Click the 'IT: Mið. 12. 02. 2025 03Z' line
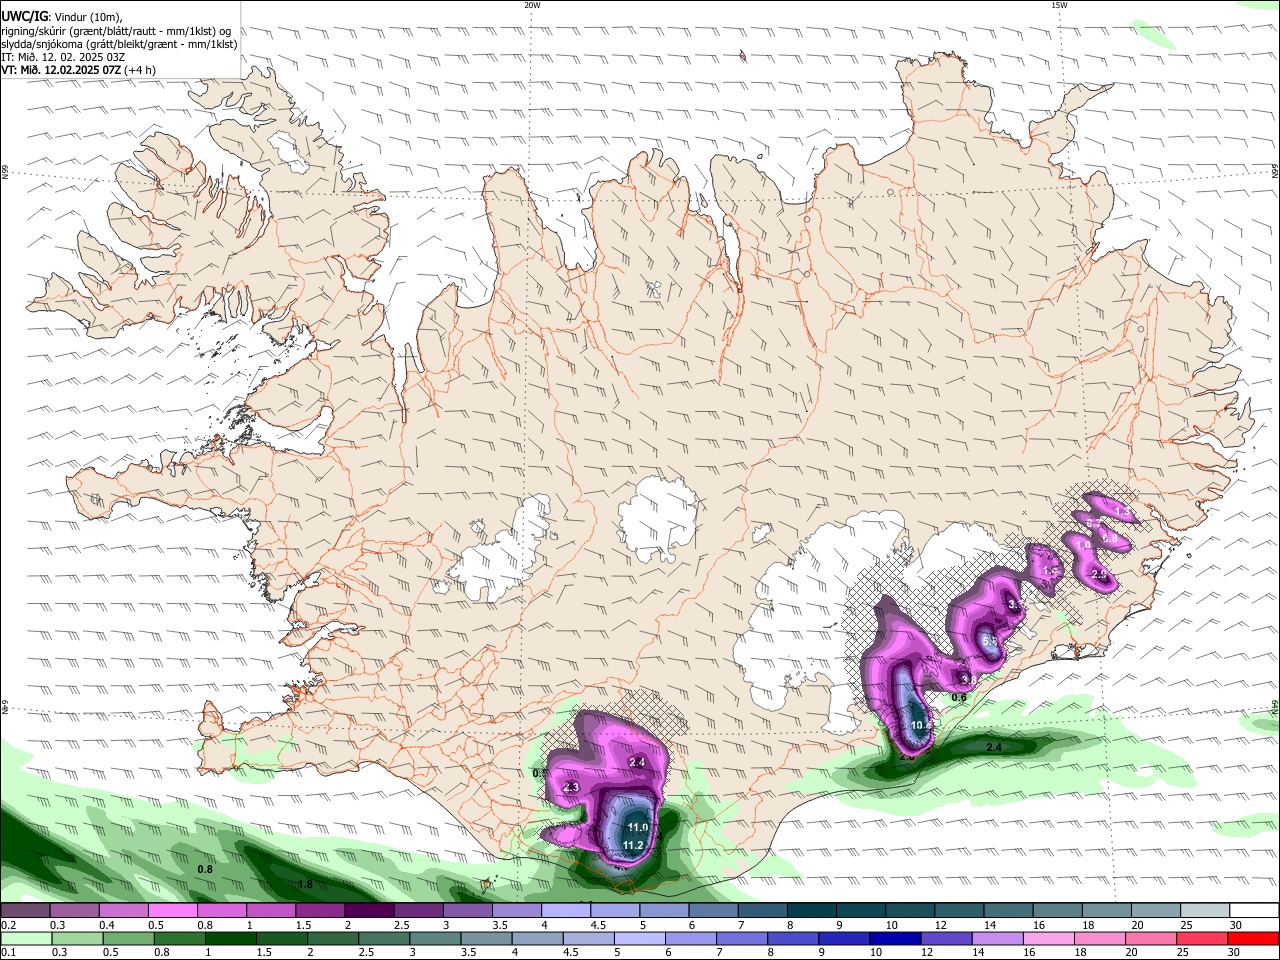This screenshot has width=1280, height=960. [x=64, y=57]
